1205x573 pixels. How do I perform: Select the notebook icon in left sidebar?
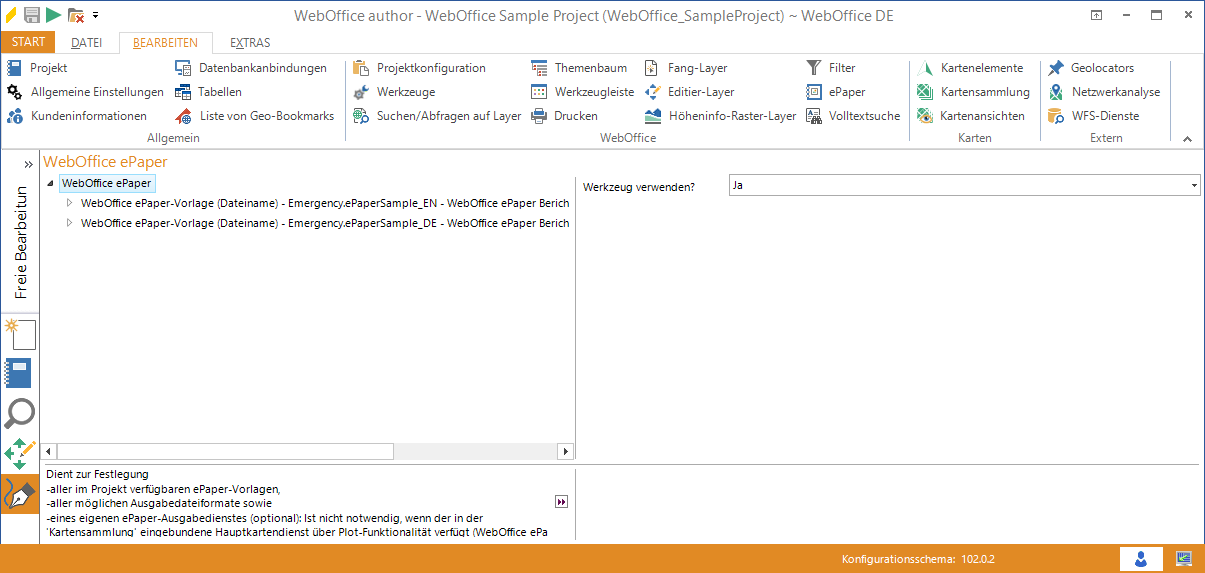click(20, 373)
